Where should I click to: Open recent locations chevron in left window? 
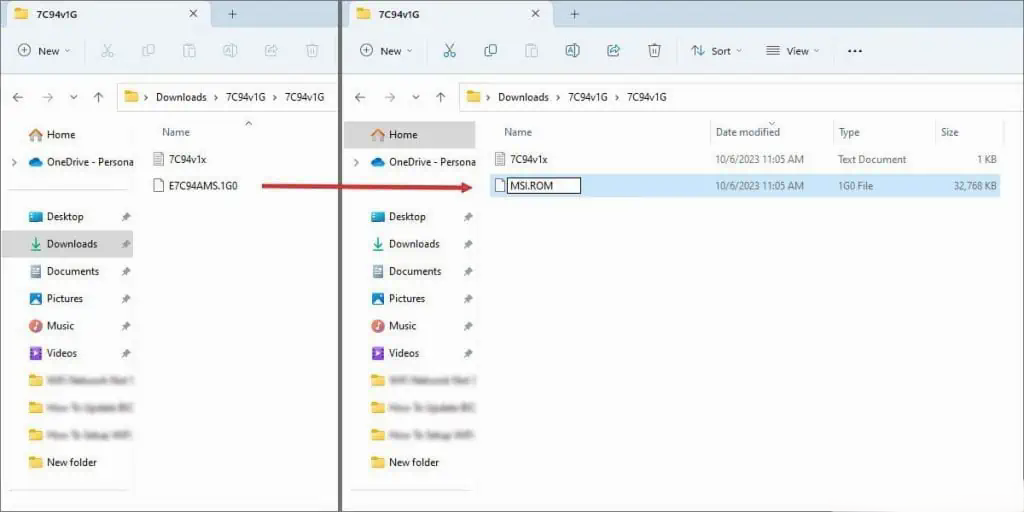point(74,97)
